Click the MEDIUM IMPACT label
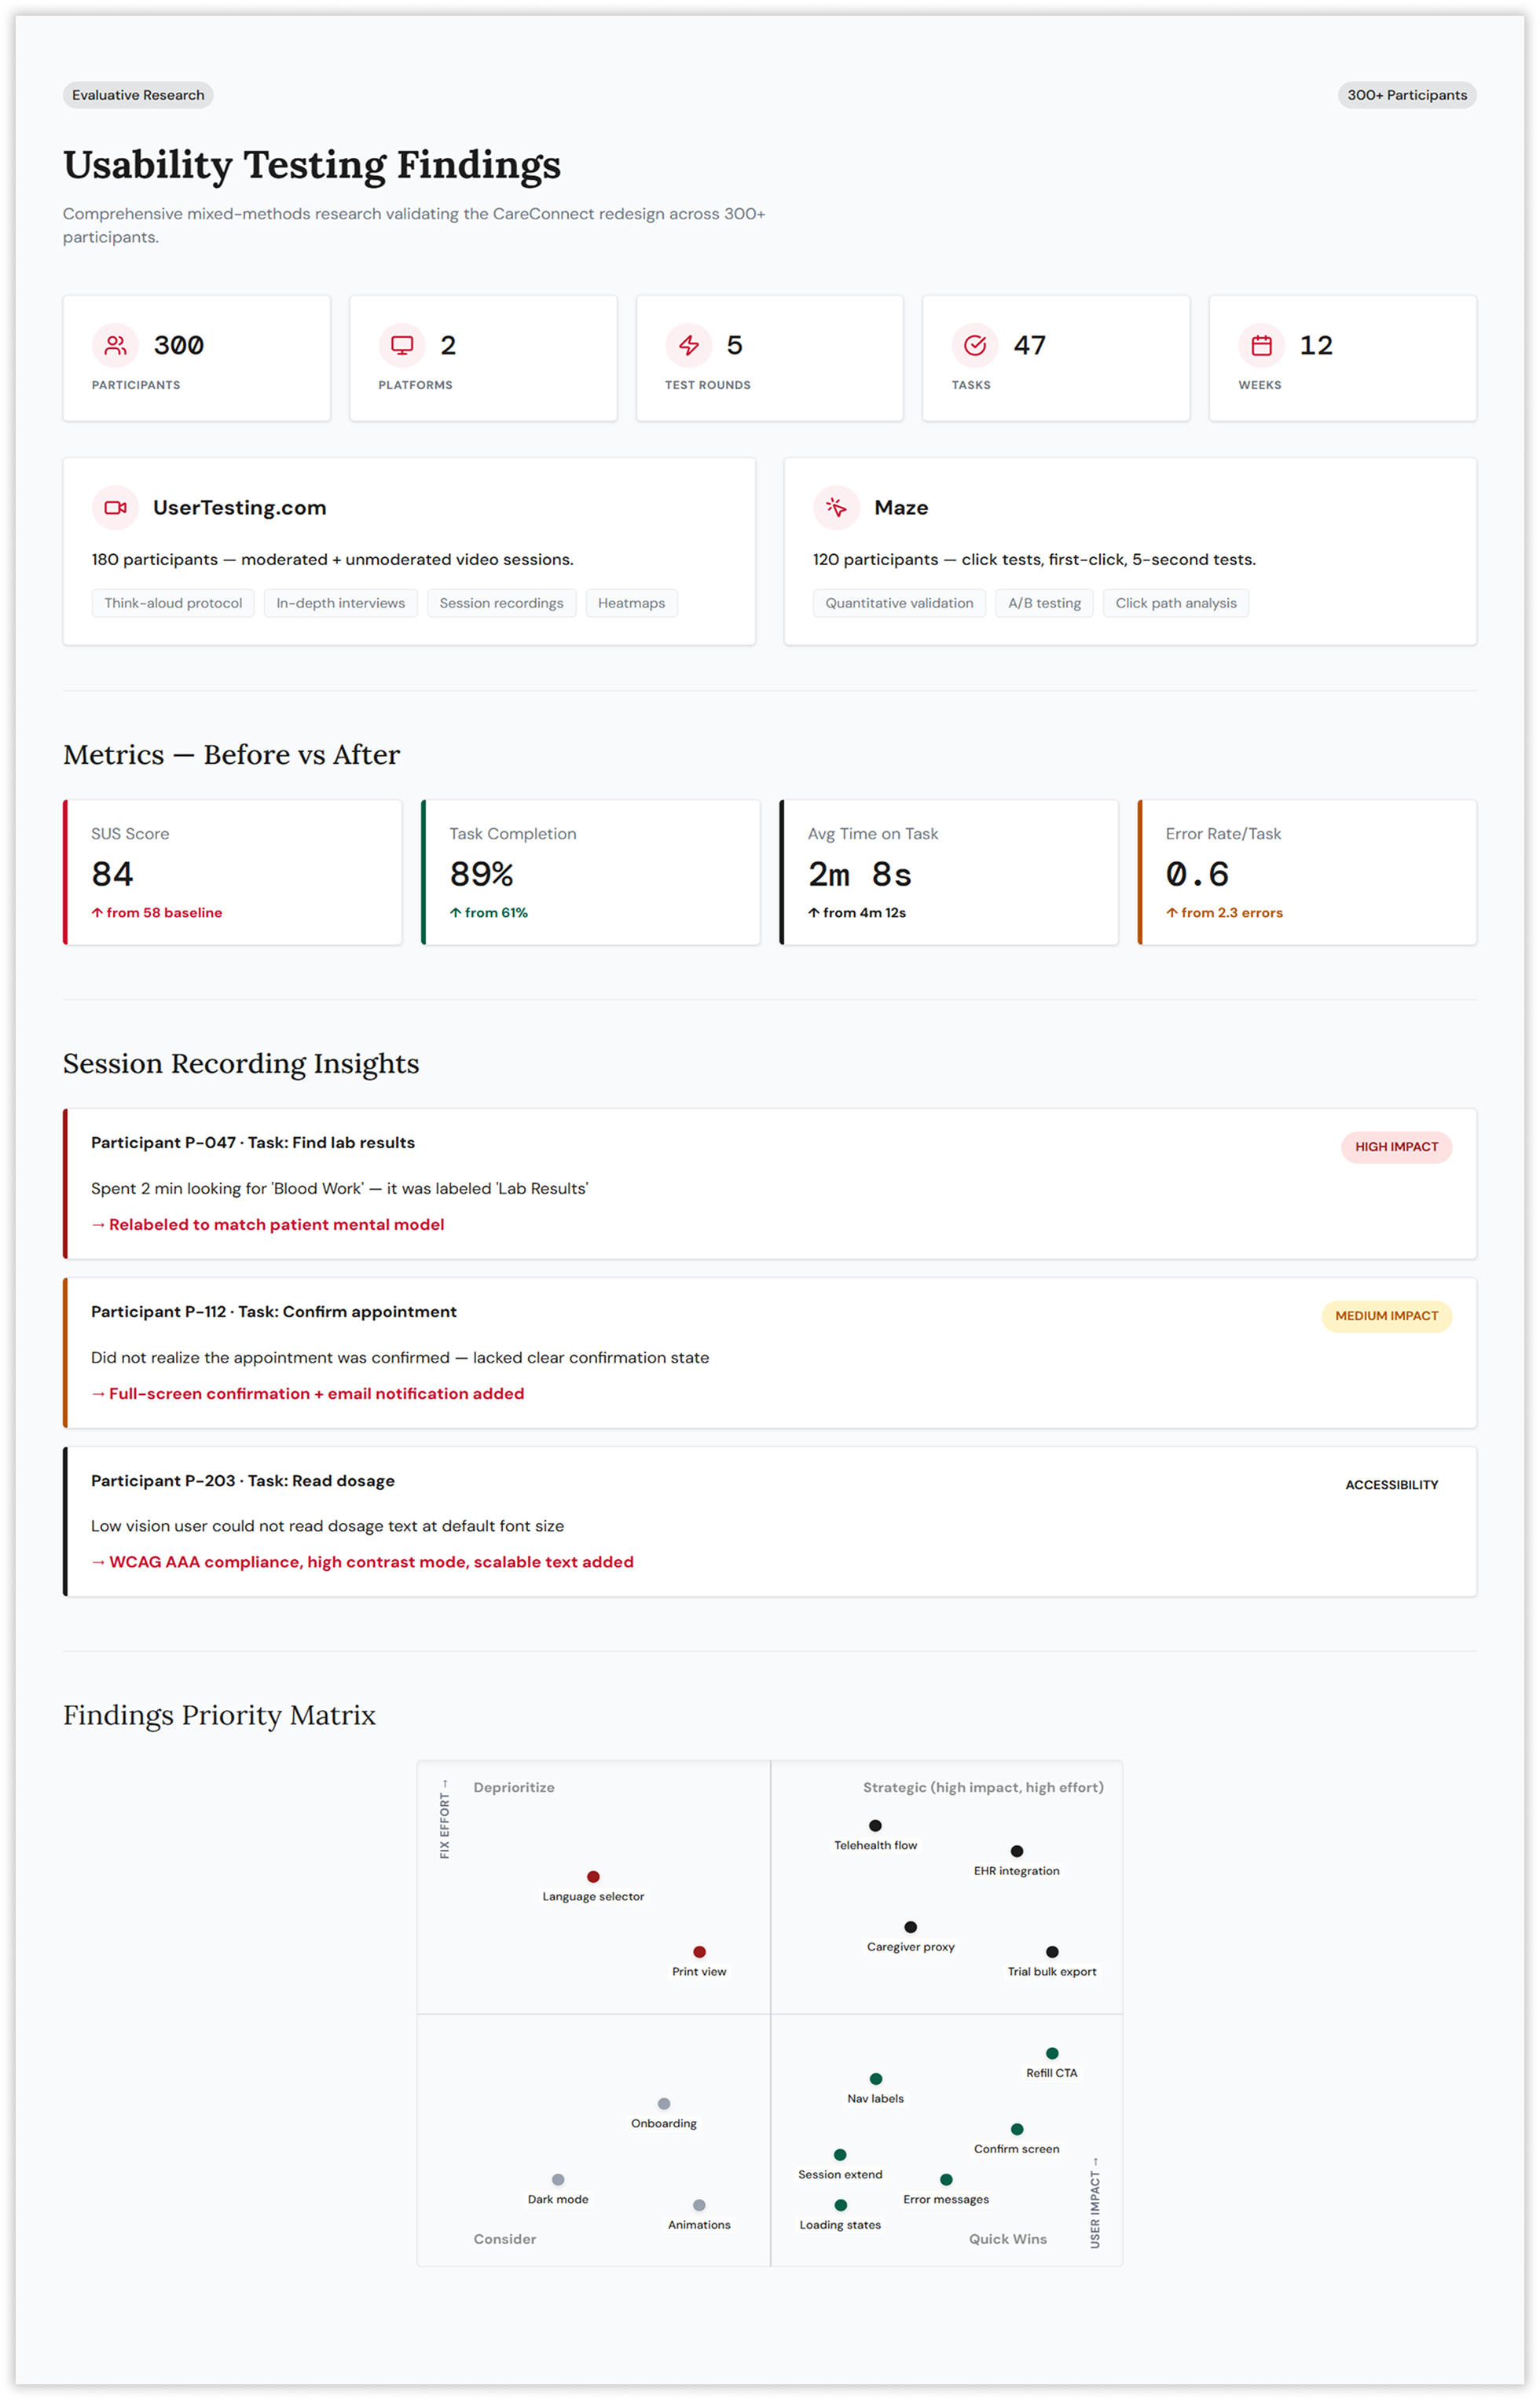This screenshot has height=2400, width=1540. coord(1386,1316)
